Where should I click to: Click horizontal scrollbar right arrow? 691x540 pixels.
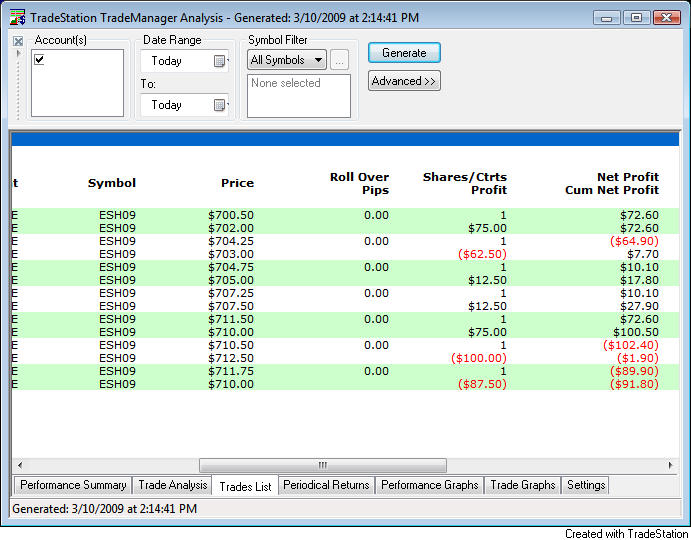(670, 465)
